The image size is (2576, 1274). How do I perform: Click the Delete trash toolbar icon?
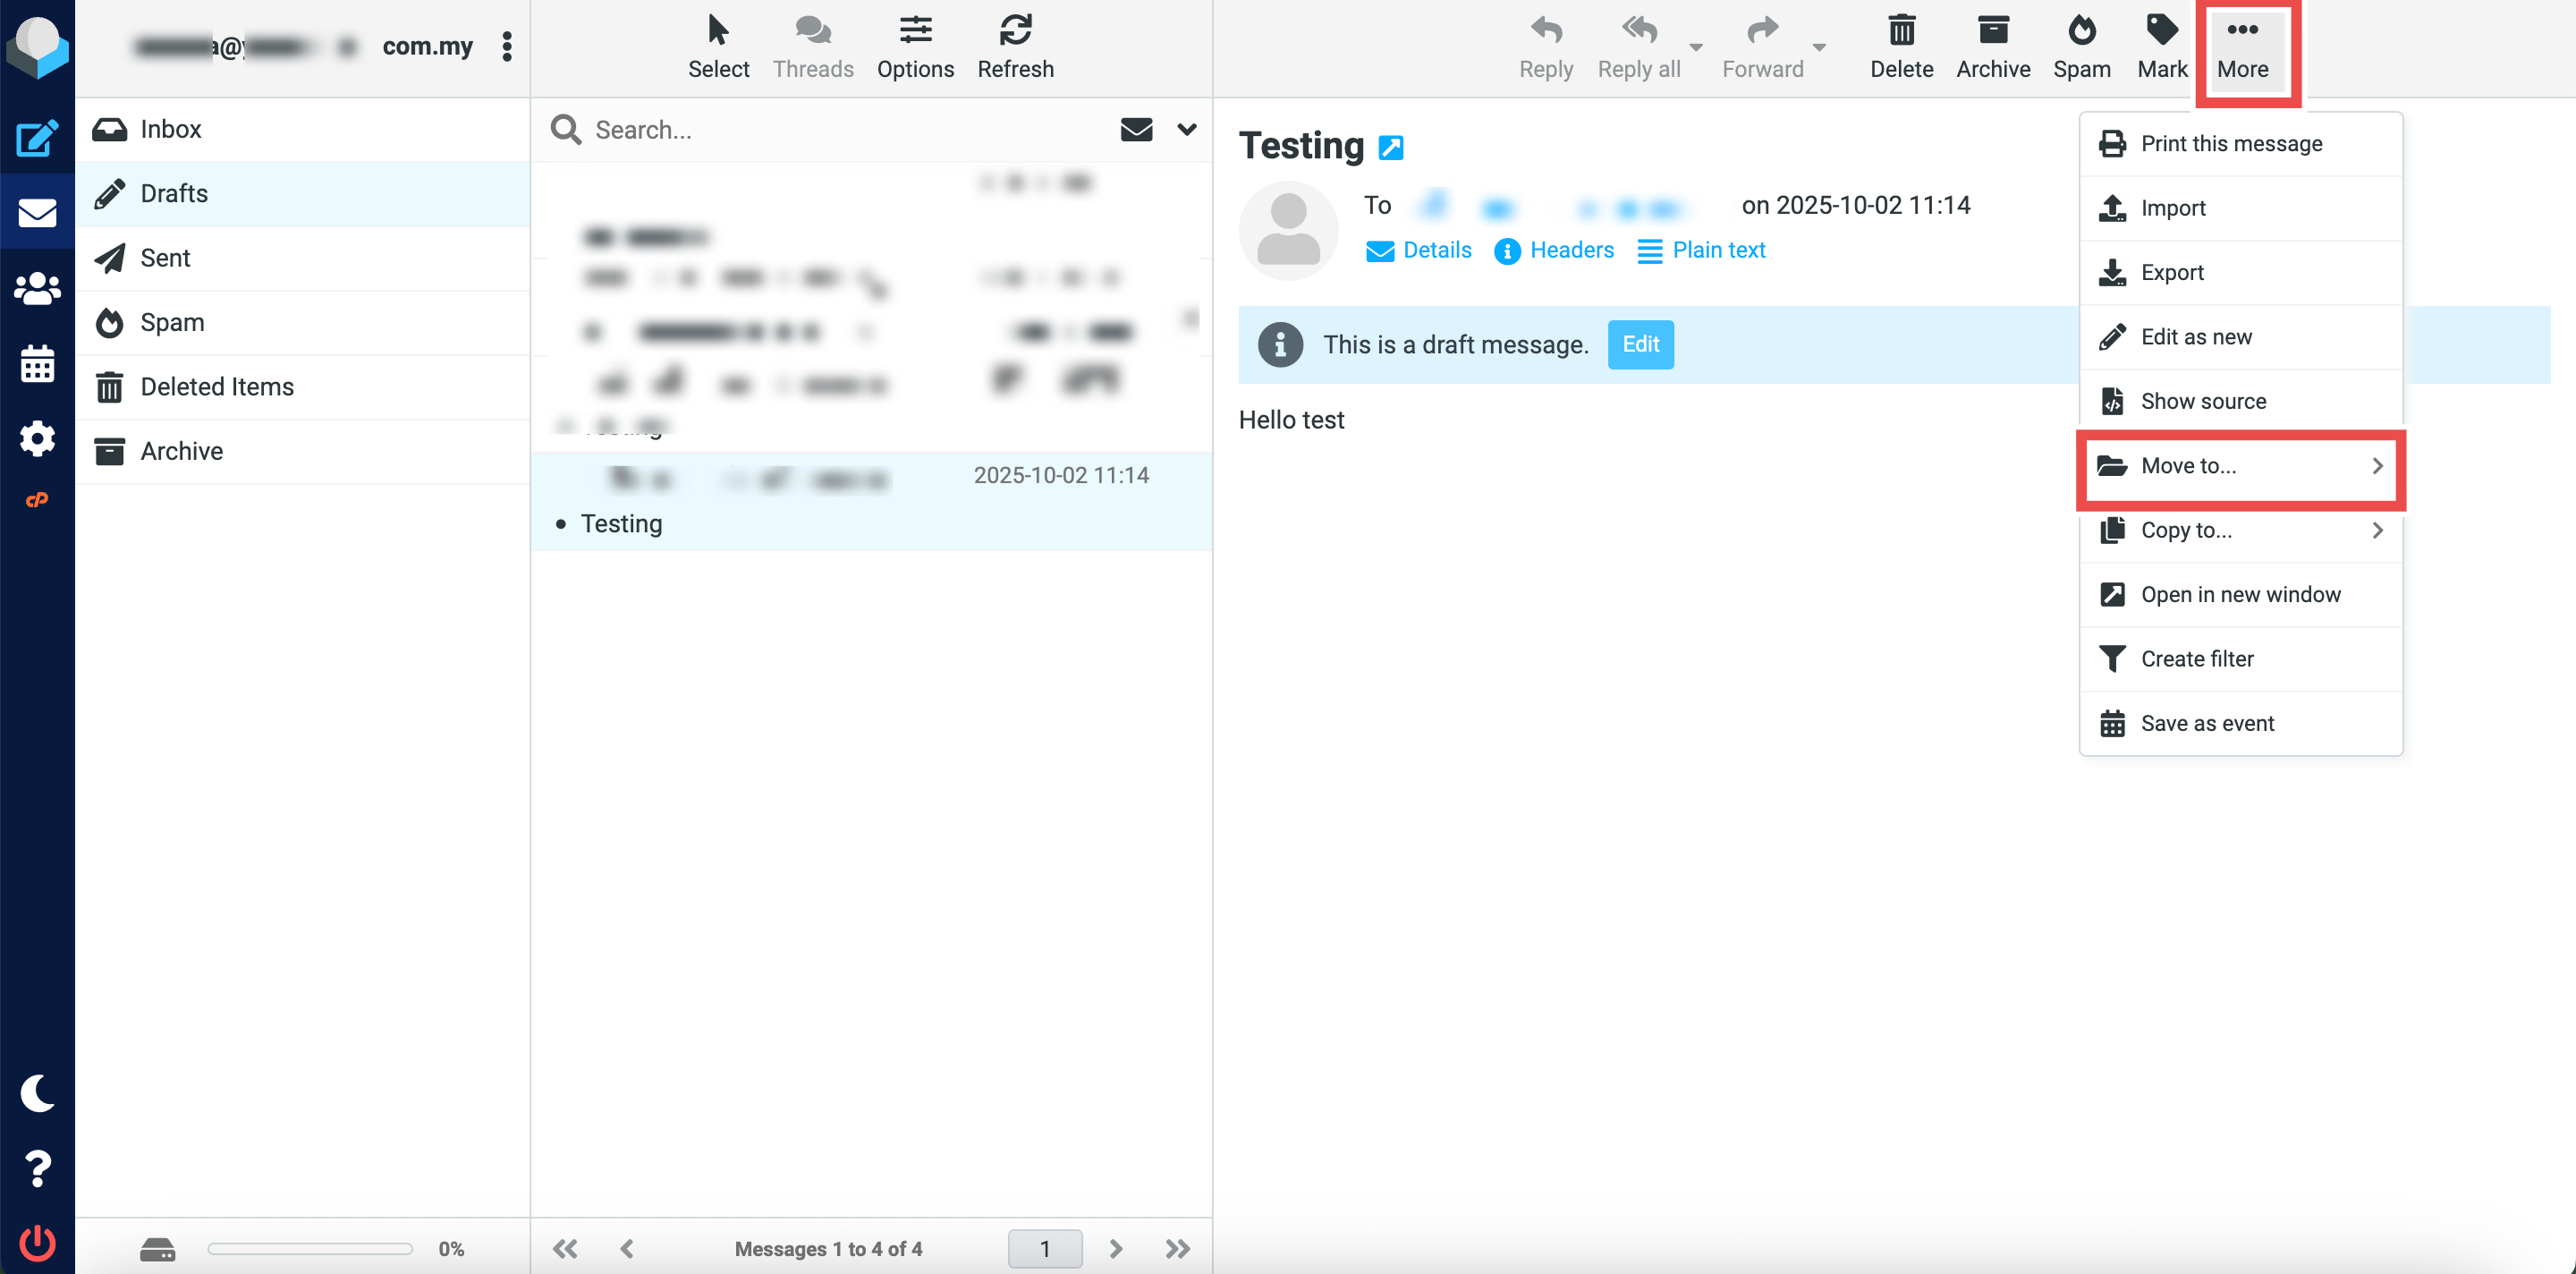click(1900, 46)
